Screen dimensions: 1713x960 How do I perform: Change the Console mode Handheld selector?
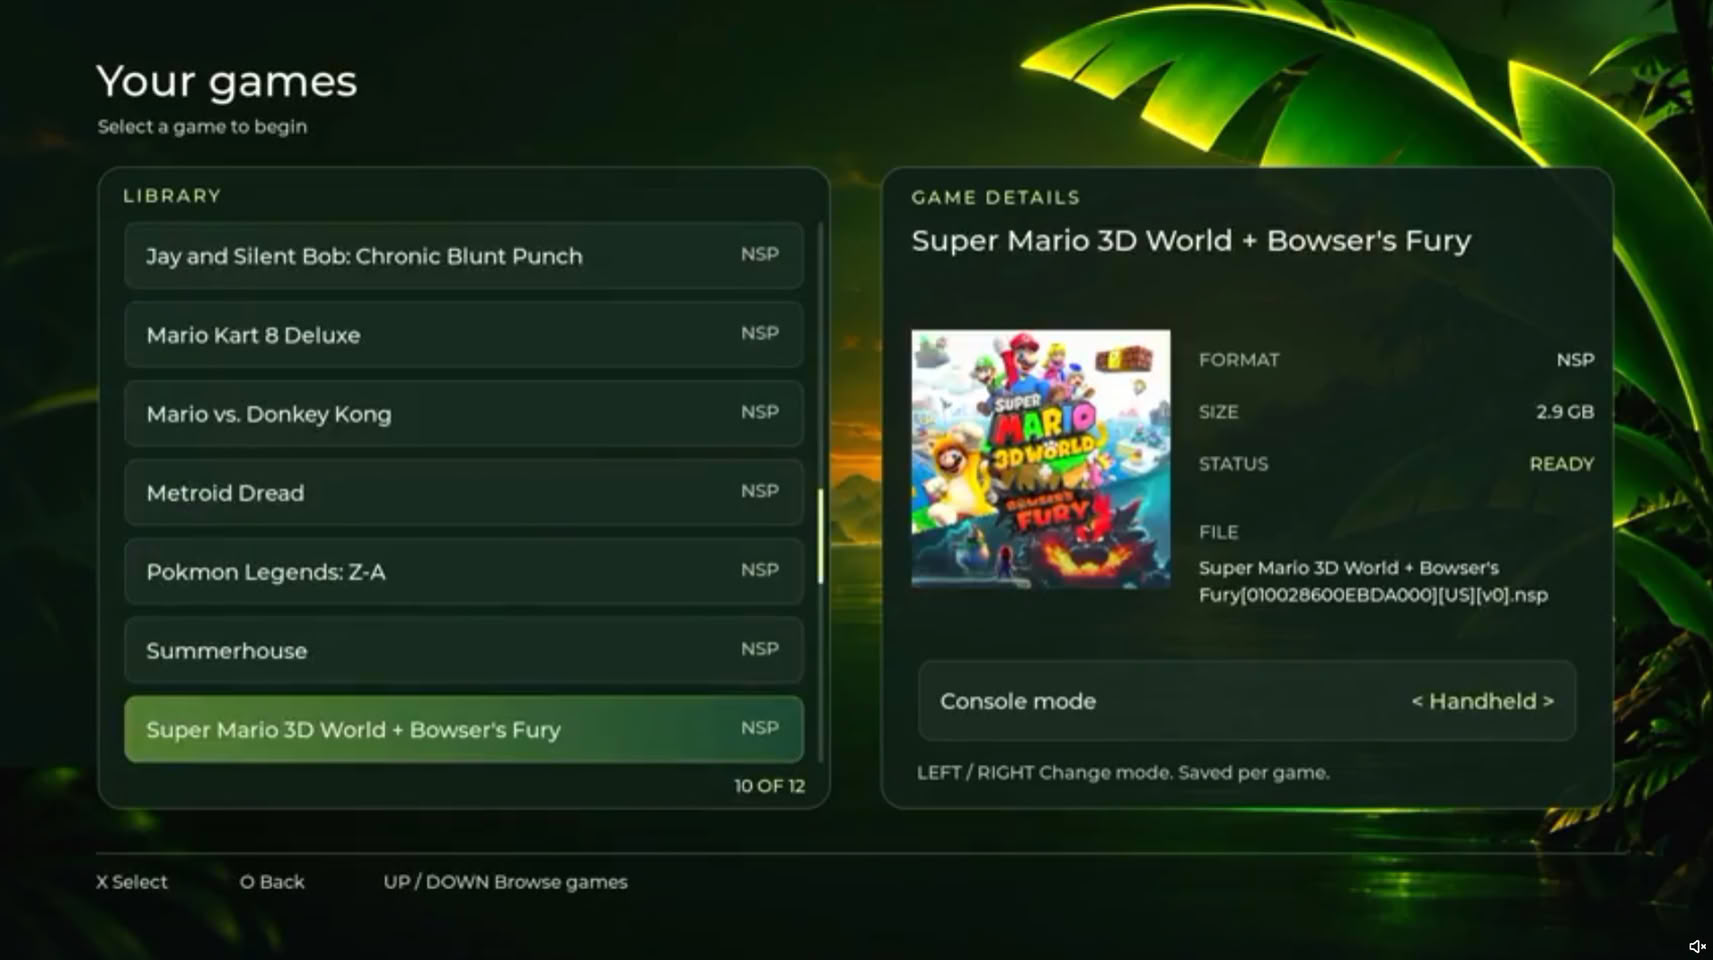pyautogui.click(x=1482, y=701)
